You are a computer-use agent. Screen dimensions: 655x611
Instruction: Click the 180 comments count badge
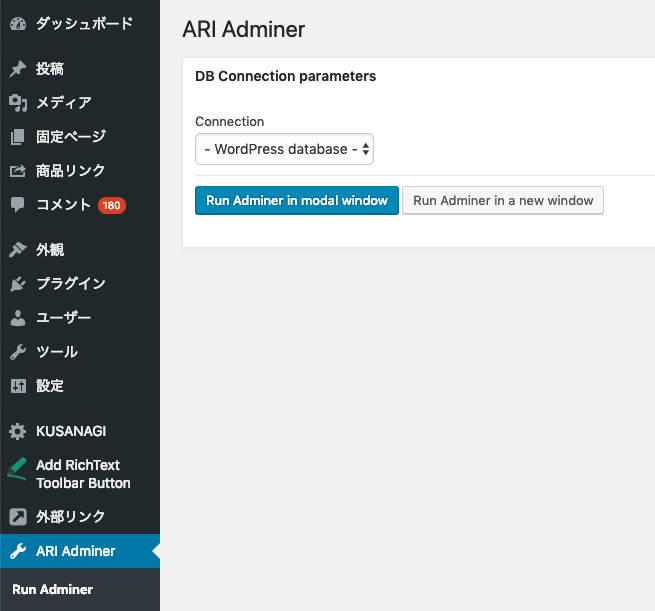pos(112,205)
